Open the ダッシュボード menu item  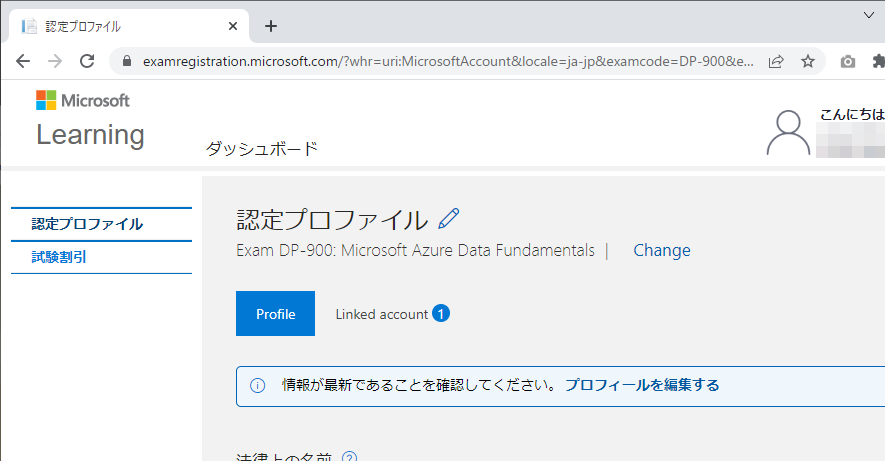click(262, 149)
